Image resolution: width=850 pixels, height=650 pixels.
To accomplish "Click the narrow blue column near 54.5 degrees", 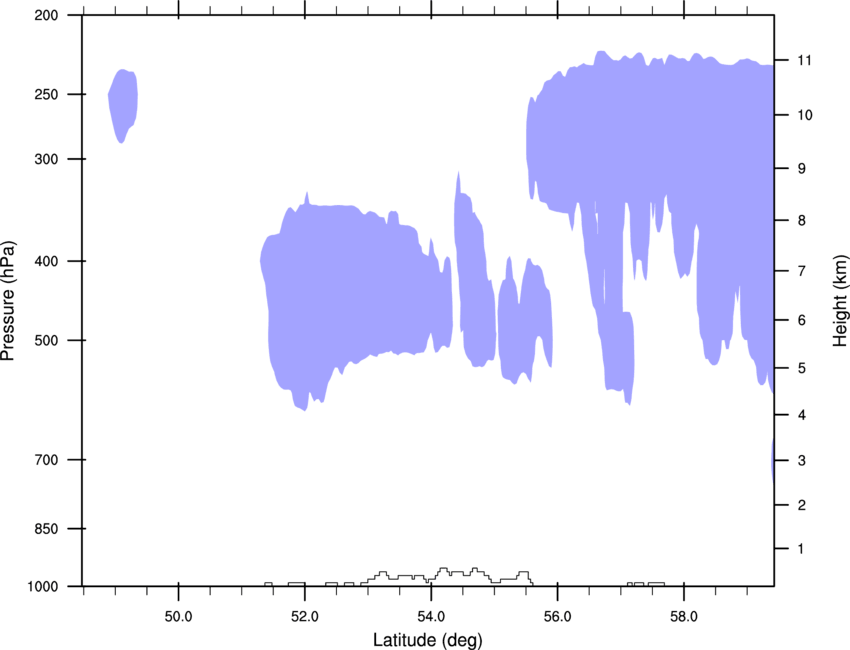I will [473, 271].
